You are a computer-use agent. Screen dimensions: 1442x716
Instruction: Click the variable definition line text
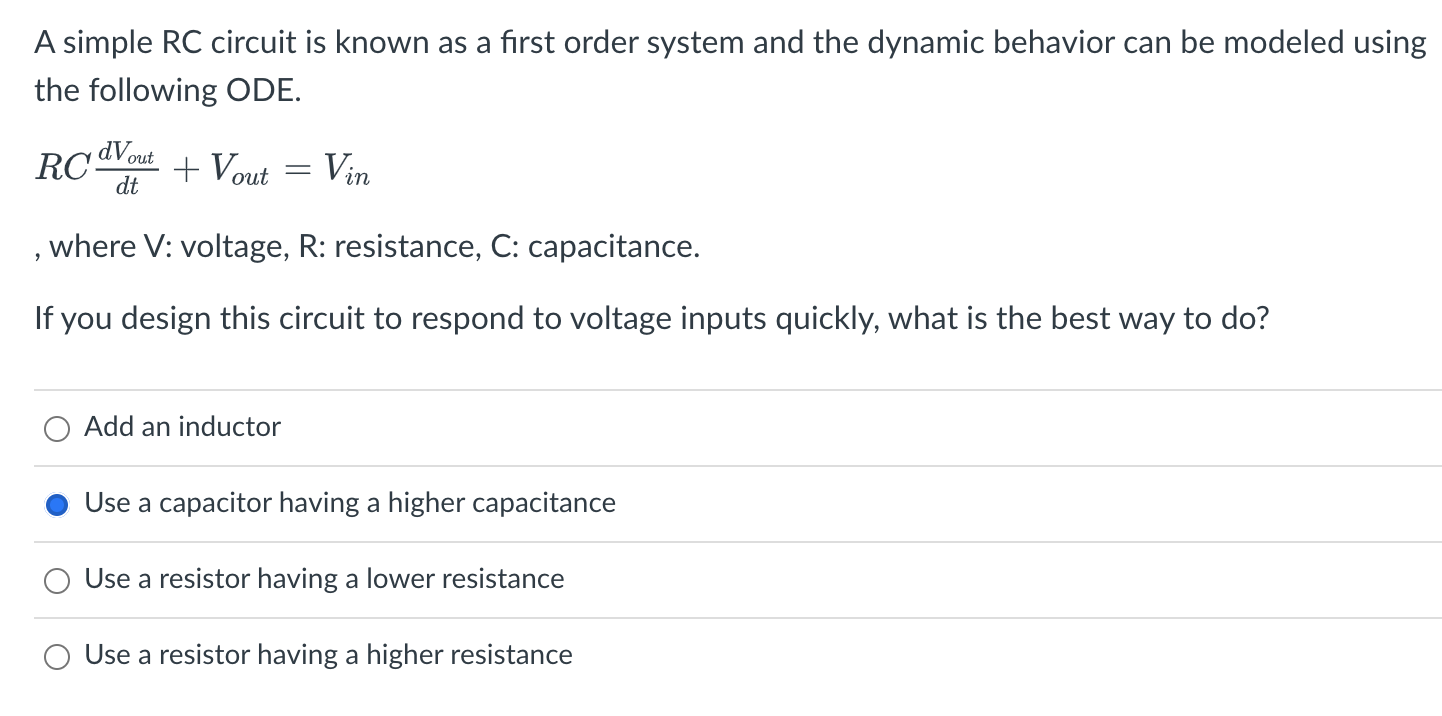(x=368, y=246)
